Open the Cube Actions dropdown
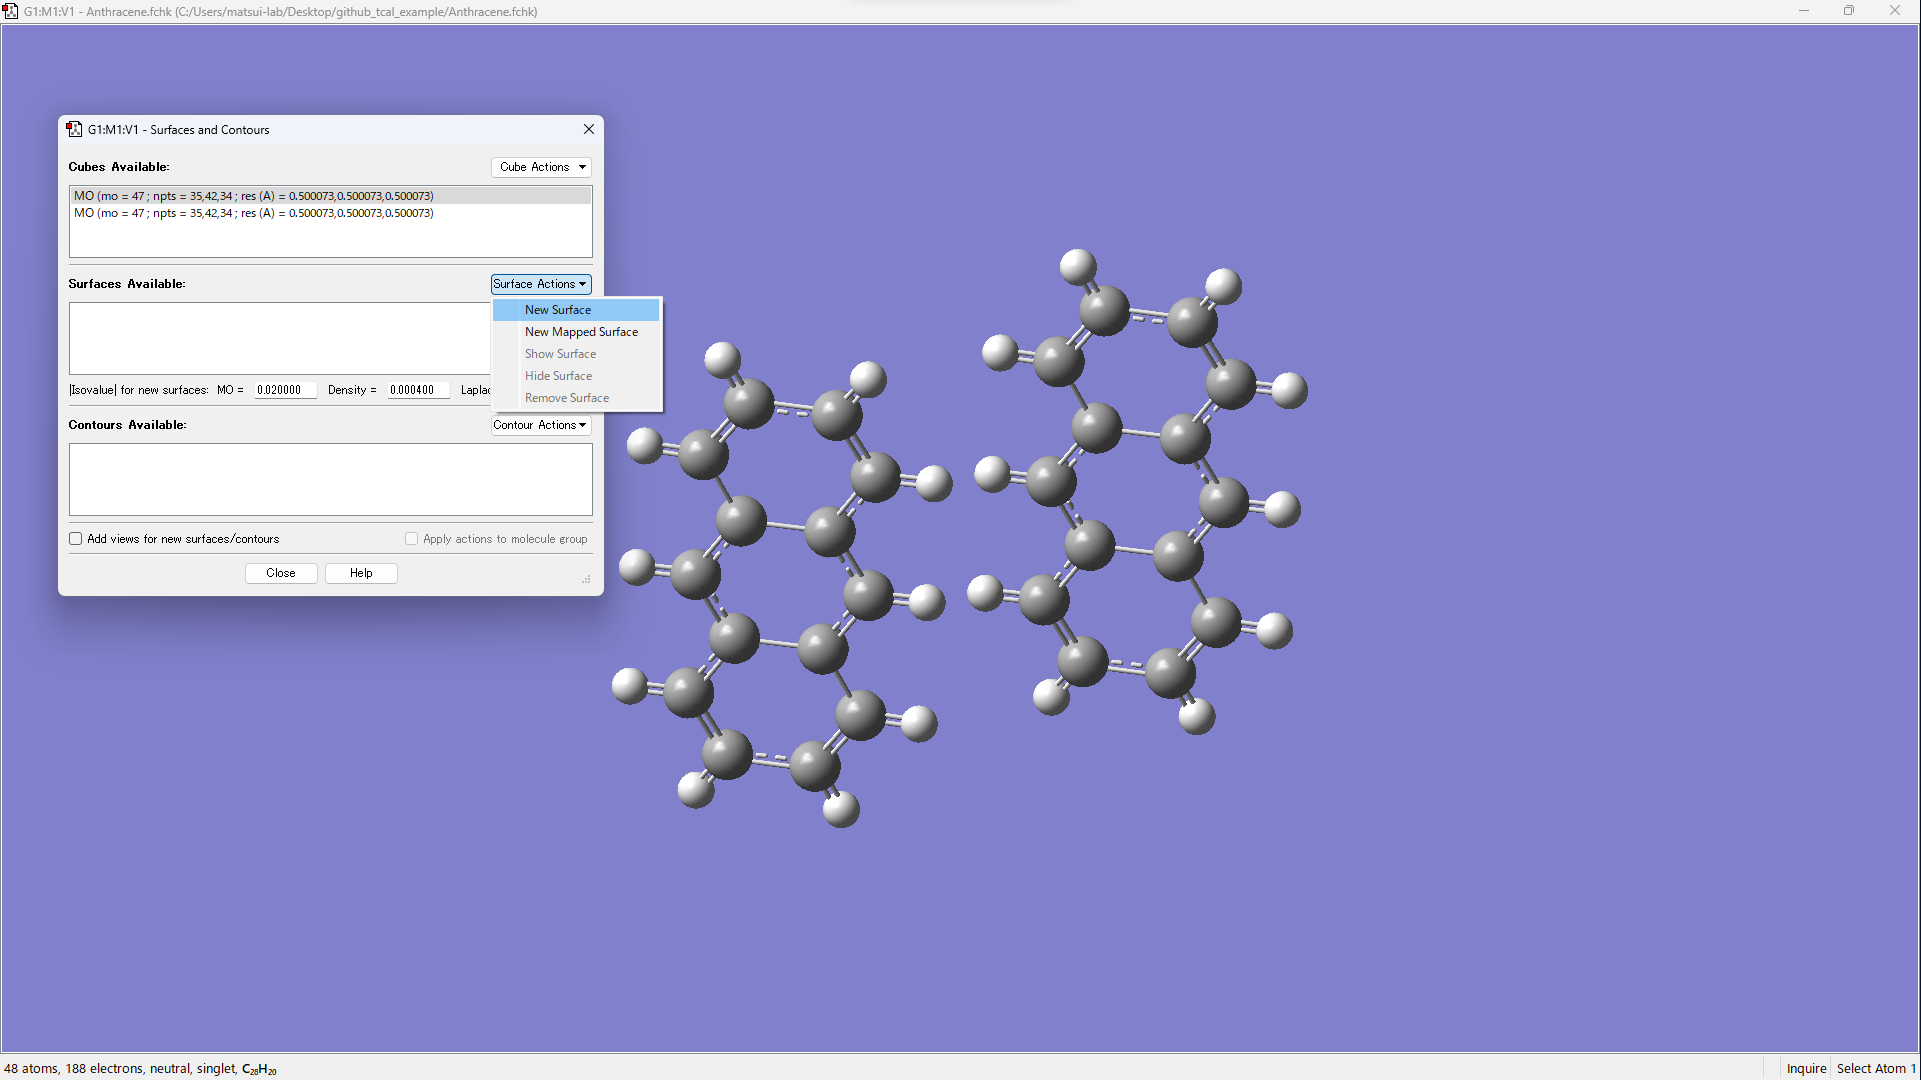Image resolution: width=1921 pixels, height=1080 pixels. tap(541, 167)
